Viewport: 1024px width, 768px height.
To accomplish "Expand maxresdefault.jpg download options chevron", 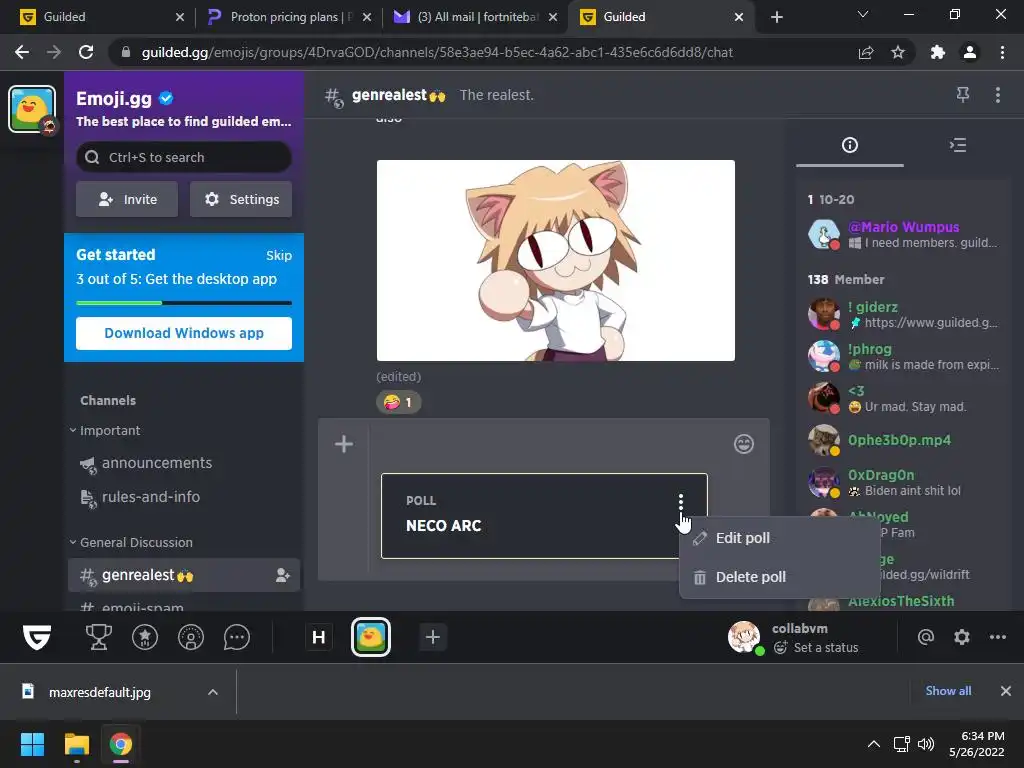I will click(x=212, y=692).
